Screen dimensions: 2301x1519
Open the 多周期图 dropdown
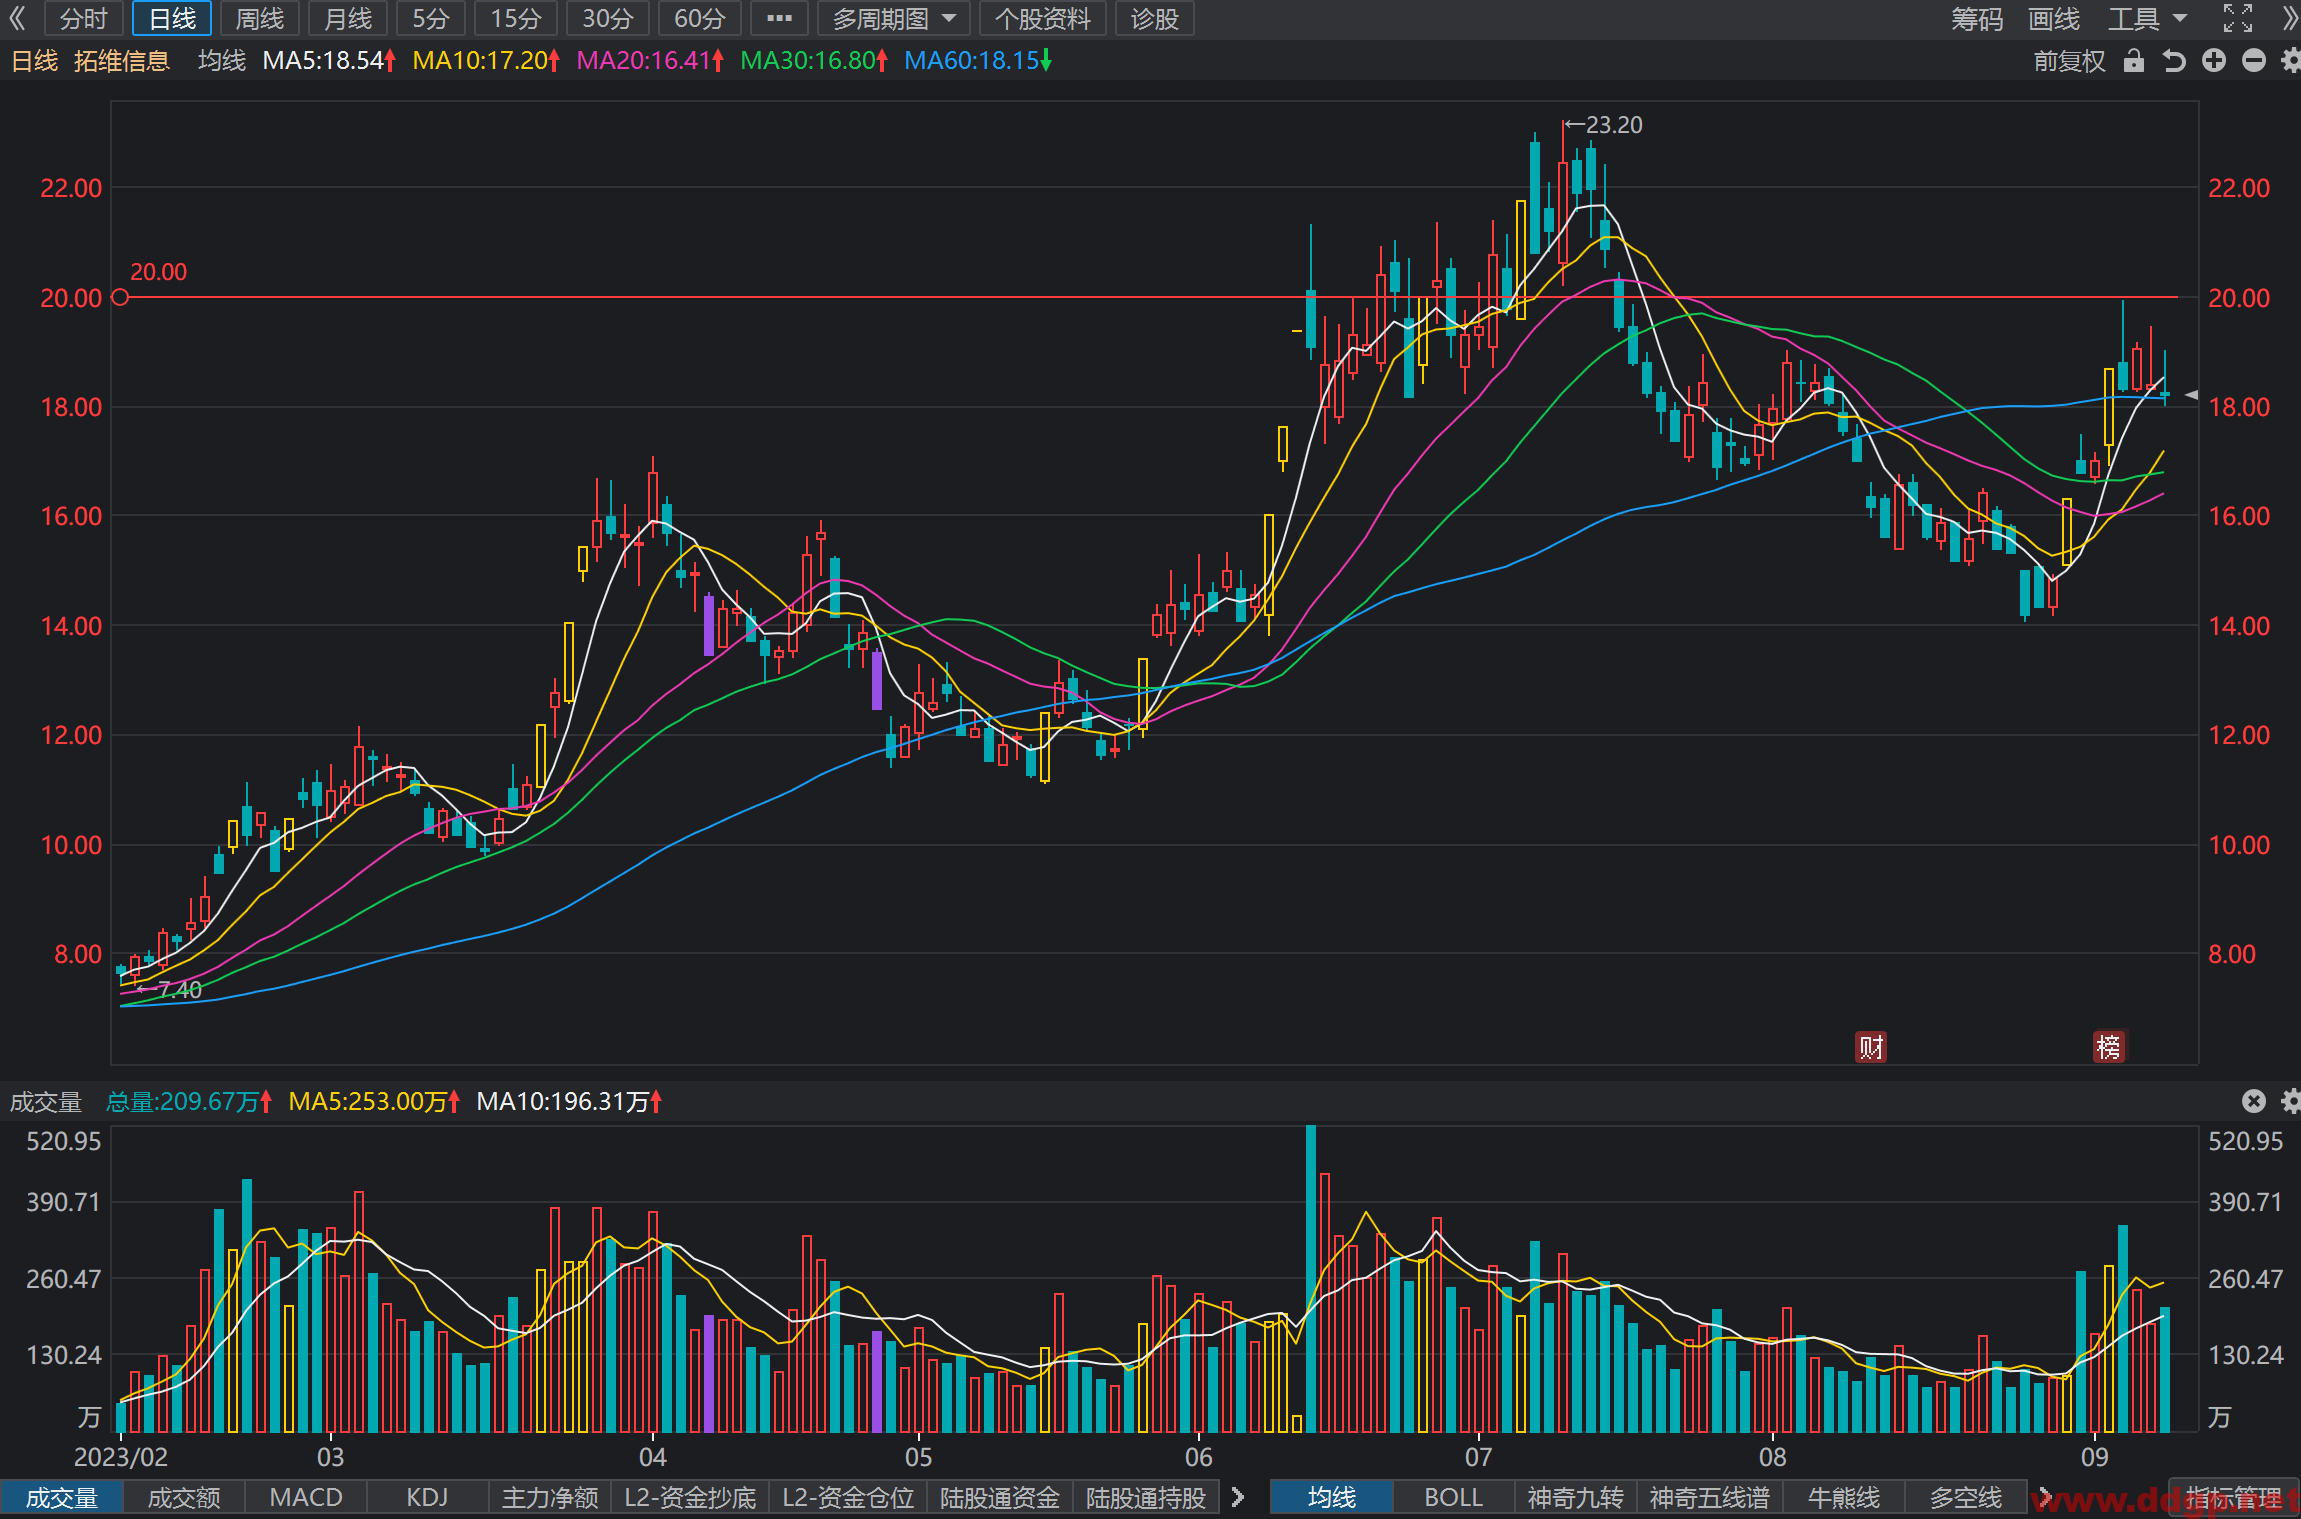coord(894,18)
